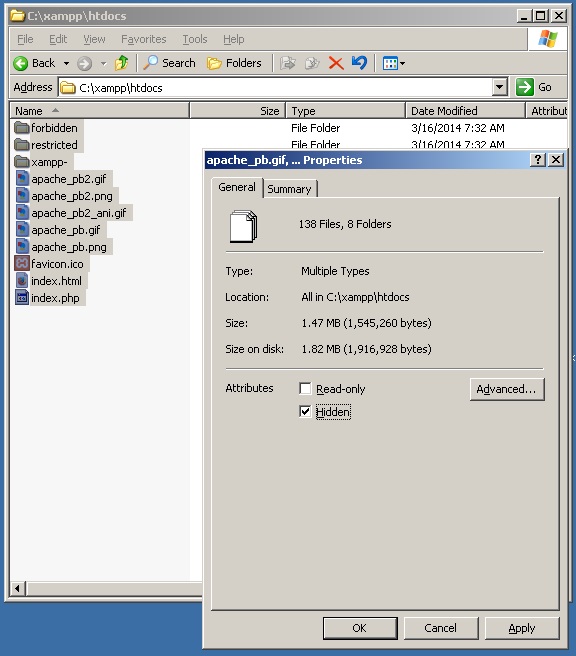Click the Forward arrow icon

[x=84, y=63]
